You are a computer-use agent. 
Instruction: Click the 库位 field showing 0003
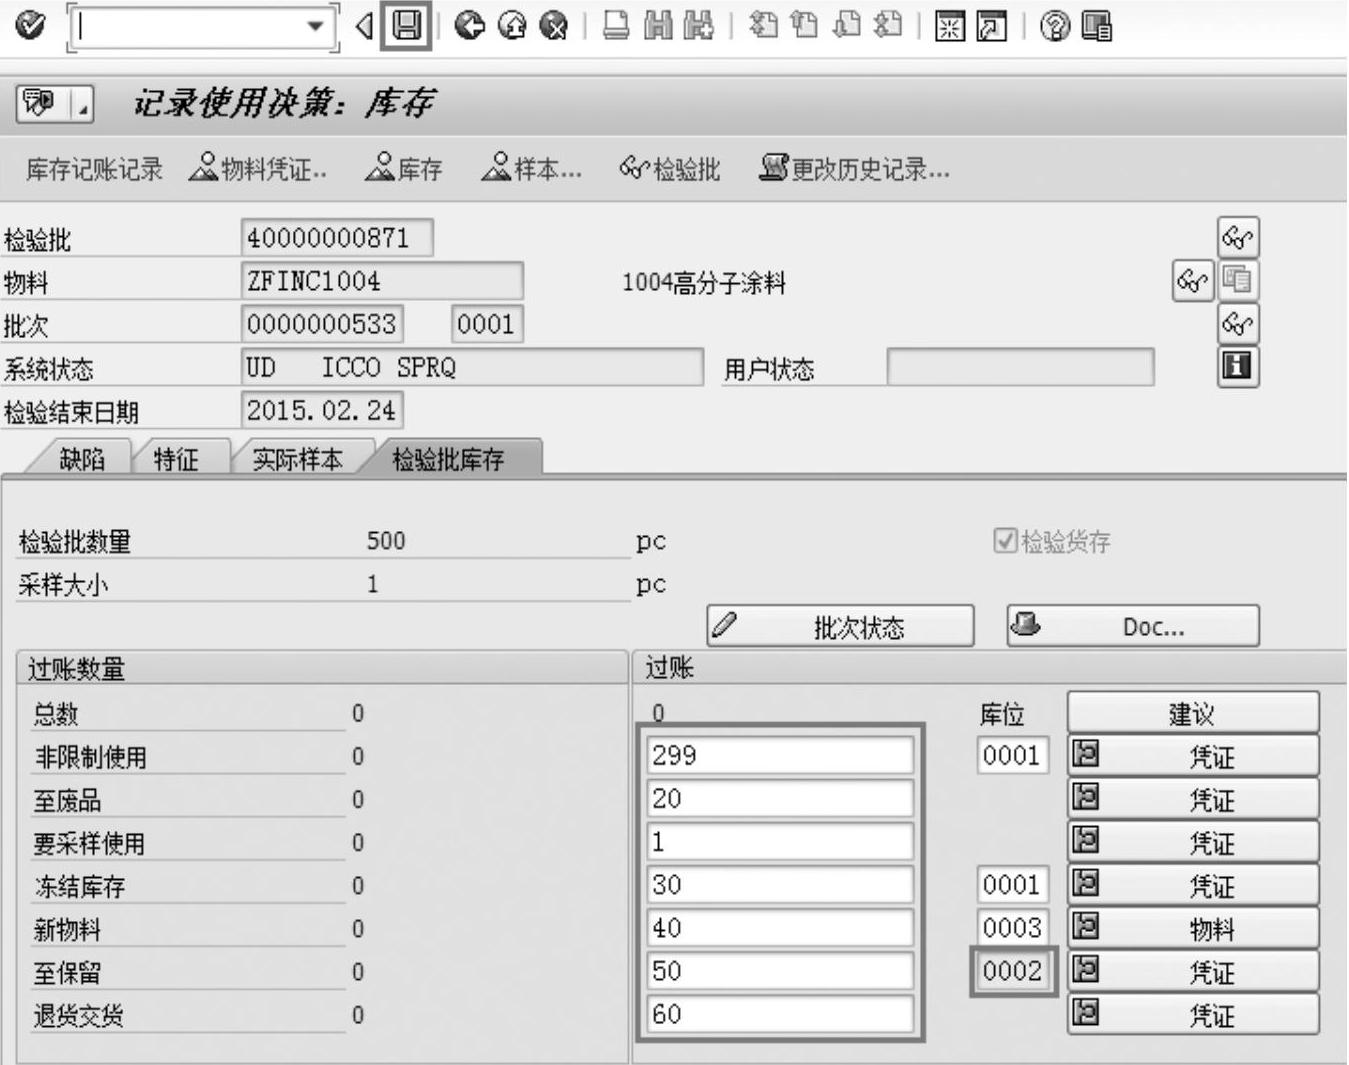[1012, 927]
